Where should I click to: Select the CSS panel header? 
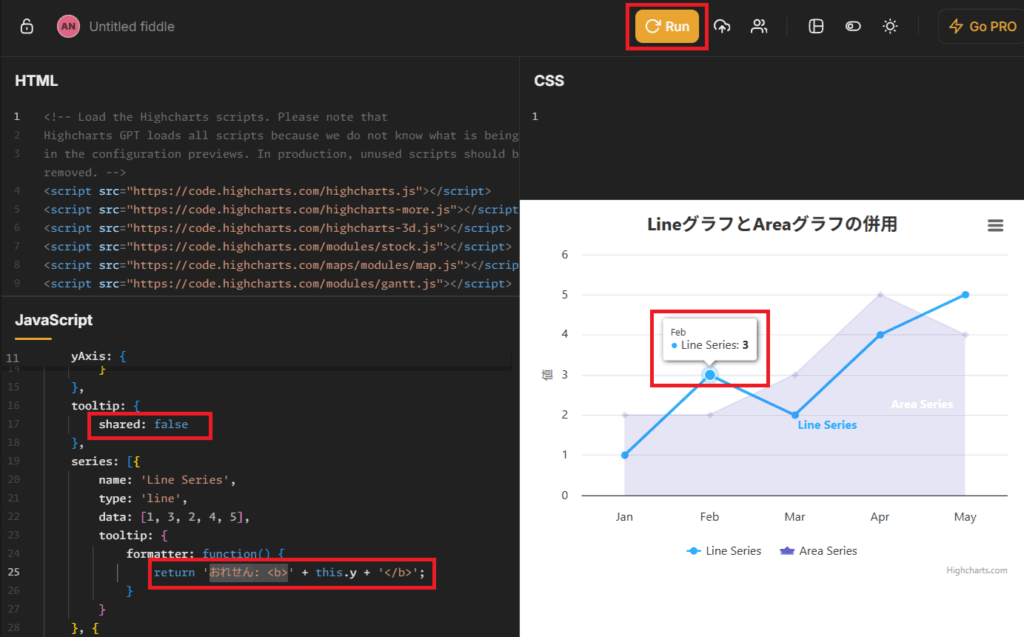tap(549, 80)
